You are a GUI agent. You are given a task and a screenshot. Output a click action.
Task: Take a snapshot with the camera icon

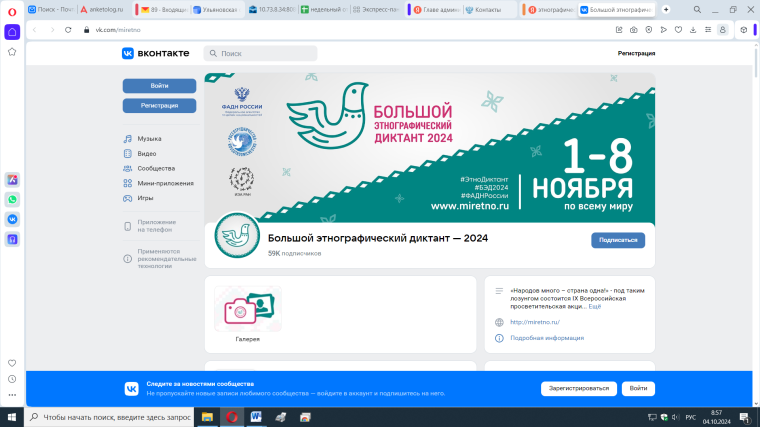coord(633,30)
